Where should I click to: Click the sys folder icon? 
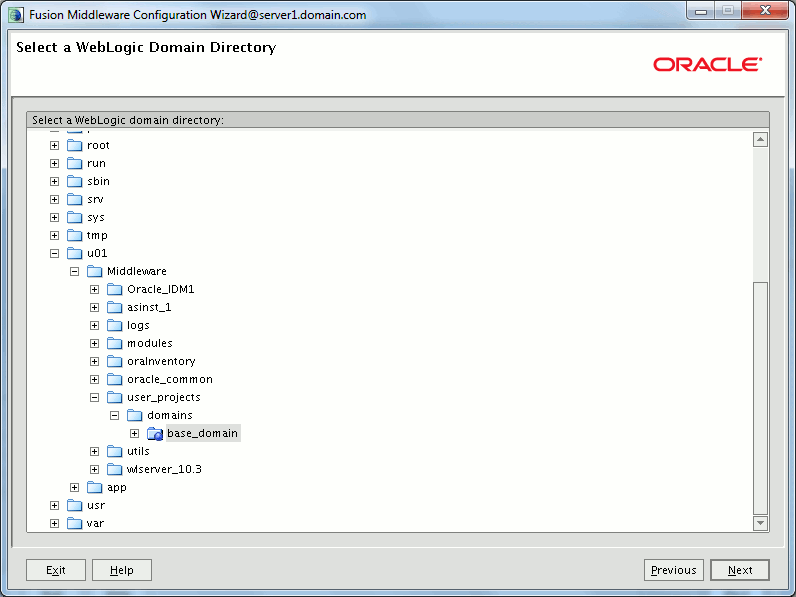click(75, 217)
